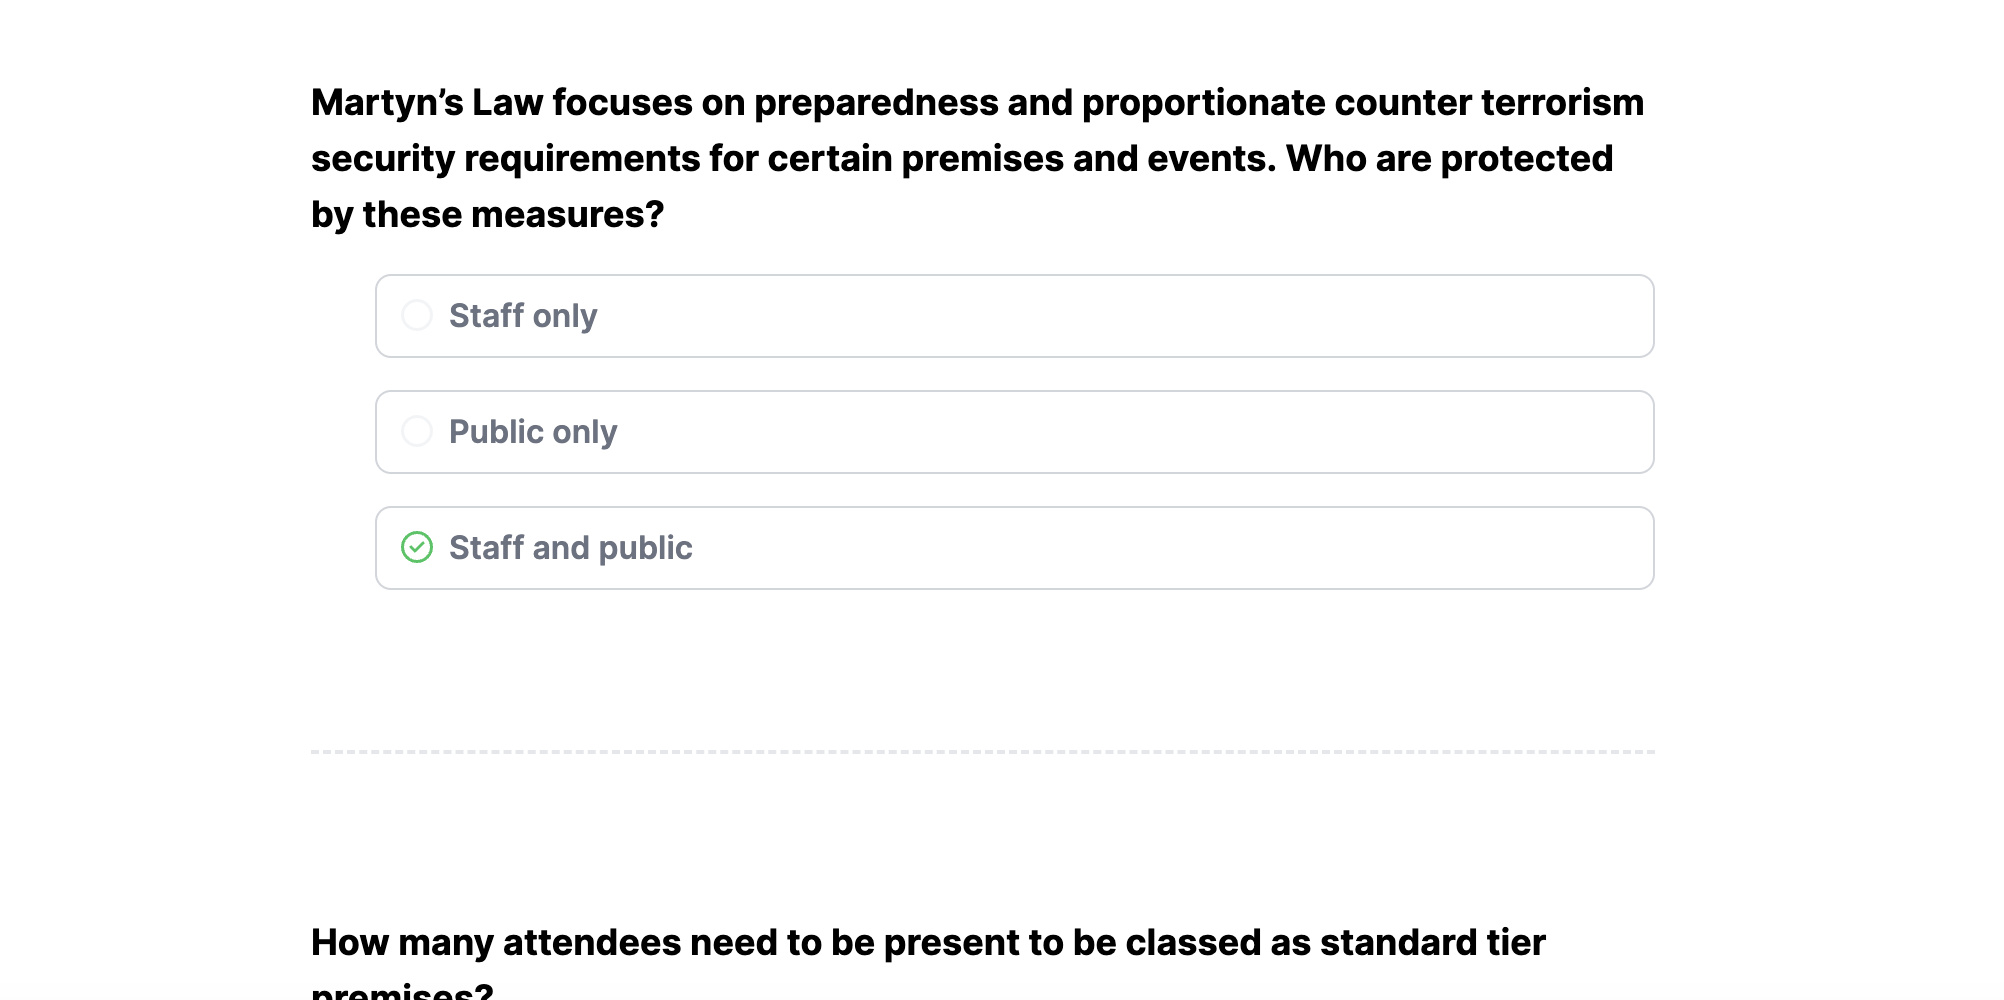Click the word "Martyn's" in the first question
Viewport: 2004px width, 1000px height.
pos(387,103)
